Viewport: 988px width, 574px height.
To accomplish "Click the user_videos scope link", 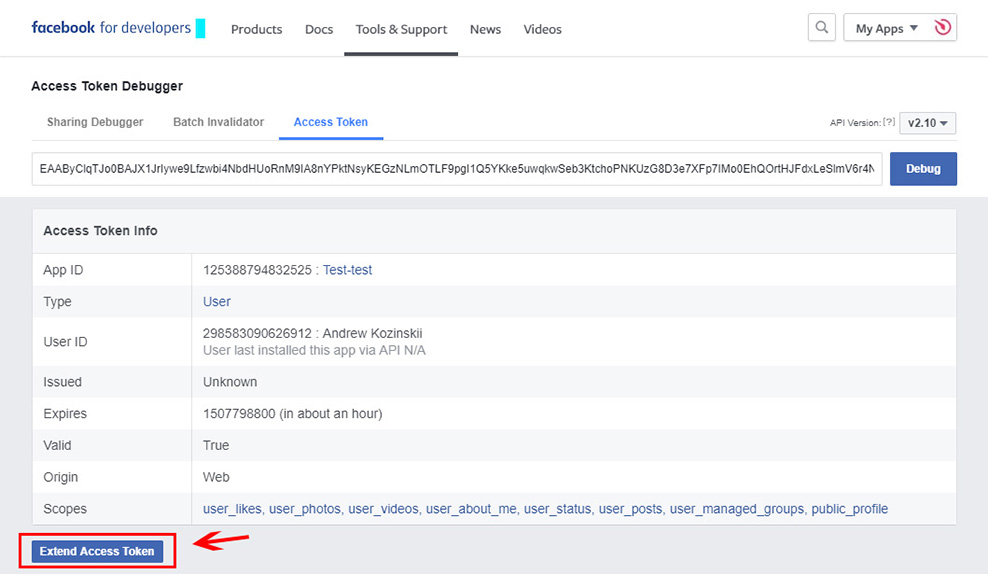I will tap(383, 509).
